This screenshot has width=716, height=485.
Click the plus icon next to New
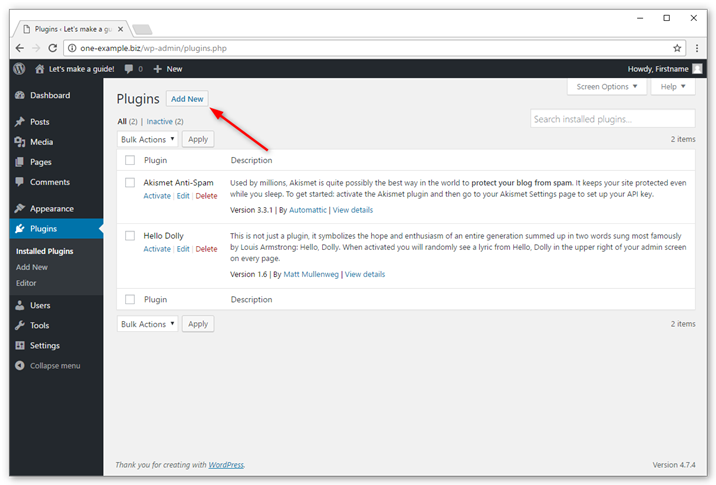[x=158, y=69]
